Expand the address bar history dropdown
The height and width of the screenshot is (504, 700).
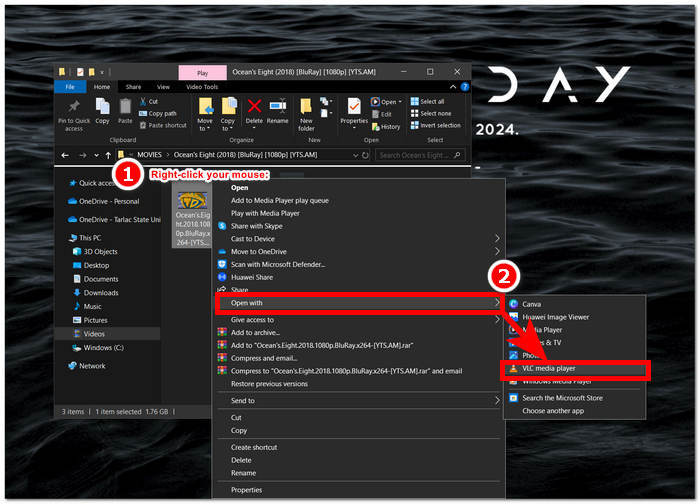tap(356, 155)
